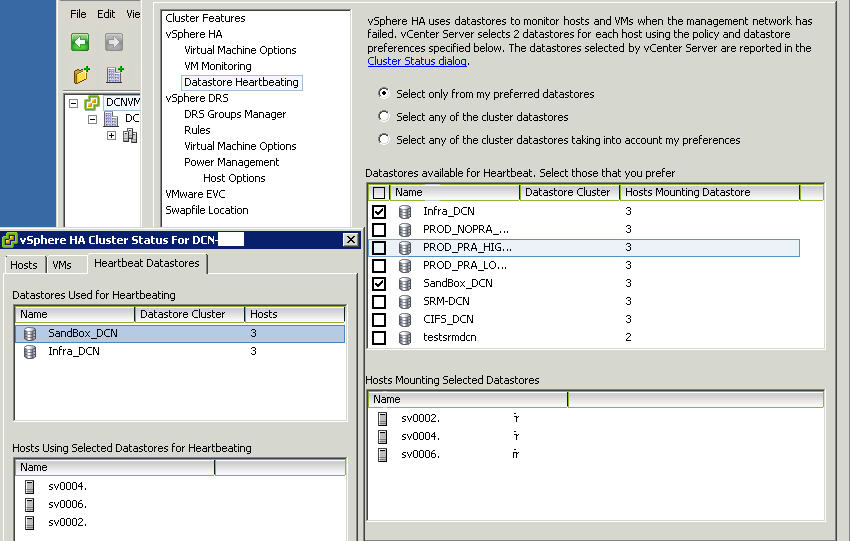Viewport: 850px width, 541px height.
Task: Select the datacenter building icon in tree
Action: (111, 119)
